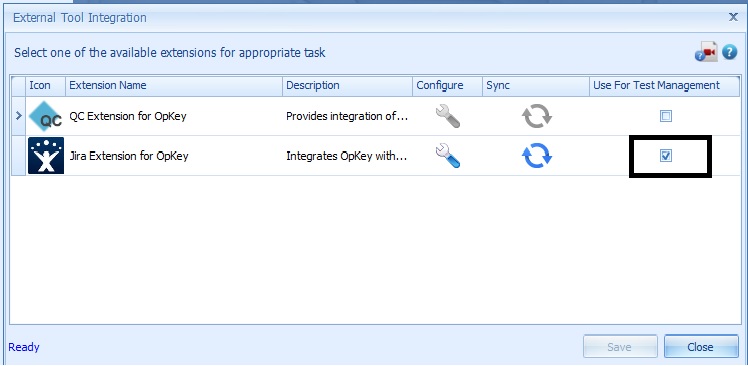748x366 pixels.
Task: Uncheck Jira Extension test management checkbox
Action: pyautogui.click(x=666, y=156)
